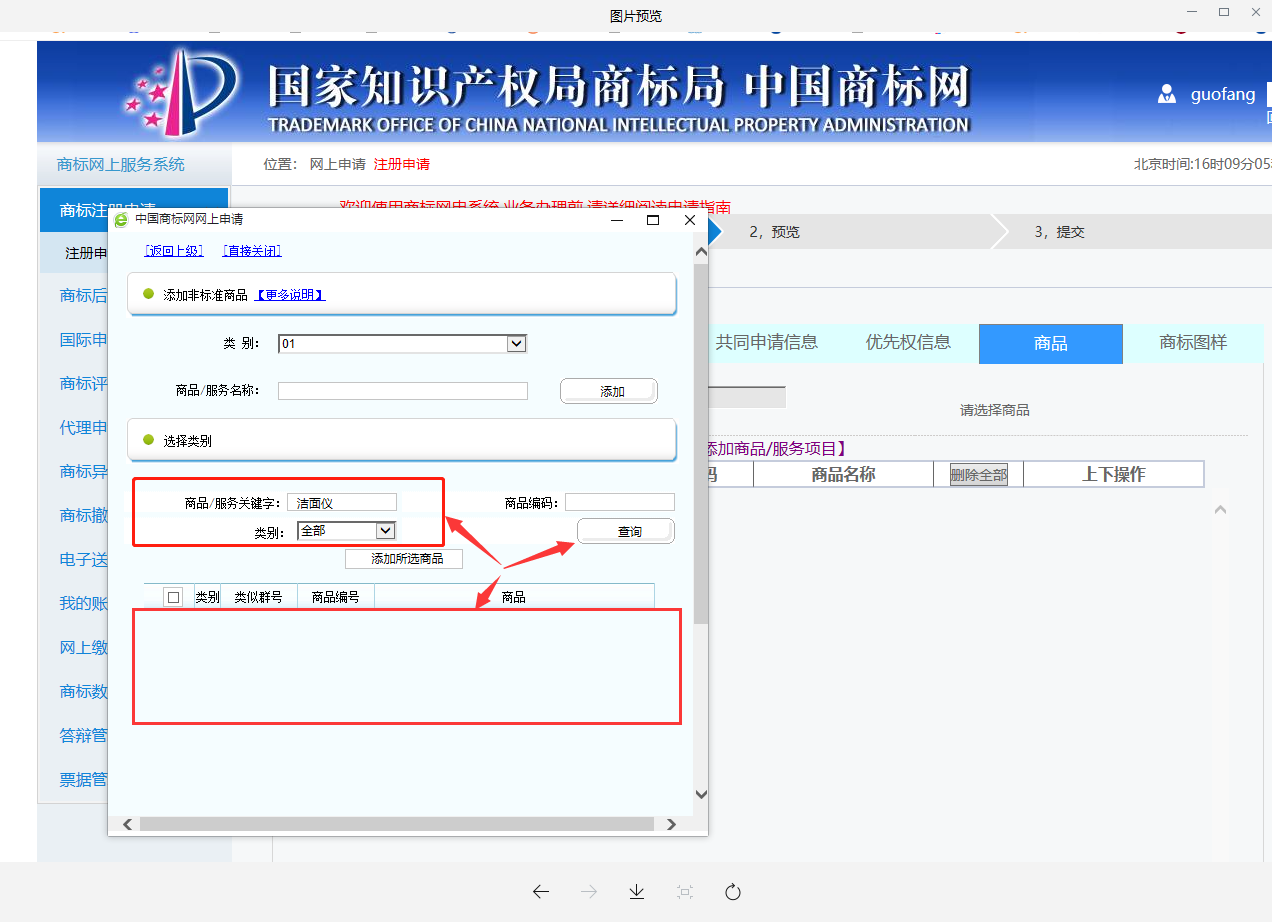Click the Trademark Office logo emblem
The image size is (1272, 922).
(180, 93)
